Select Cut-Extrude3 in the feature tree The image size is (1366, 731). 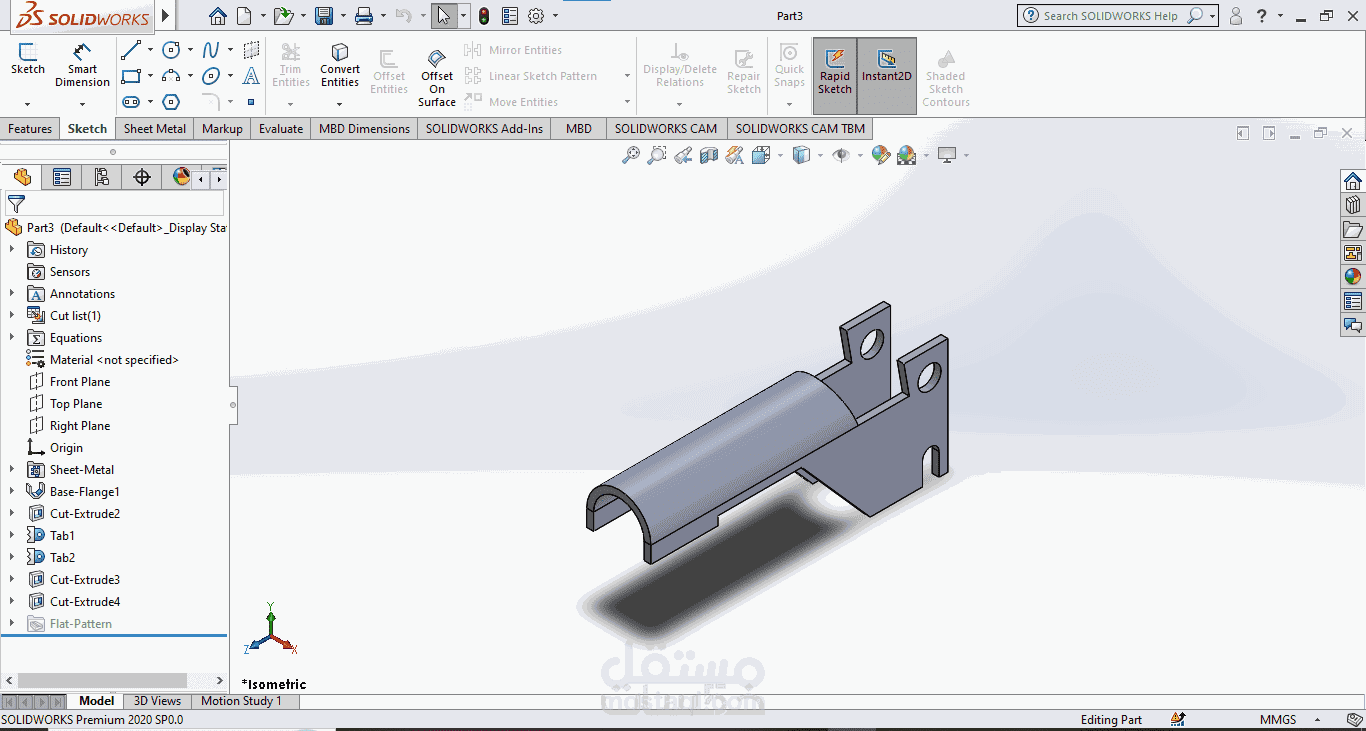tap(85, 579)
